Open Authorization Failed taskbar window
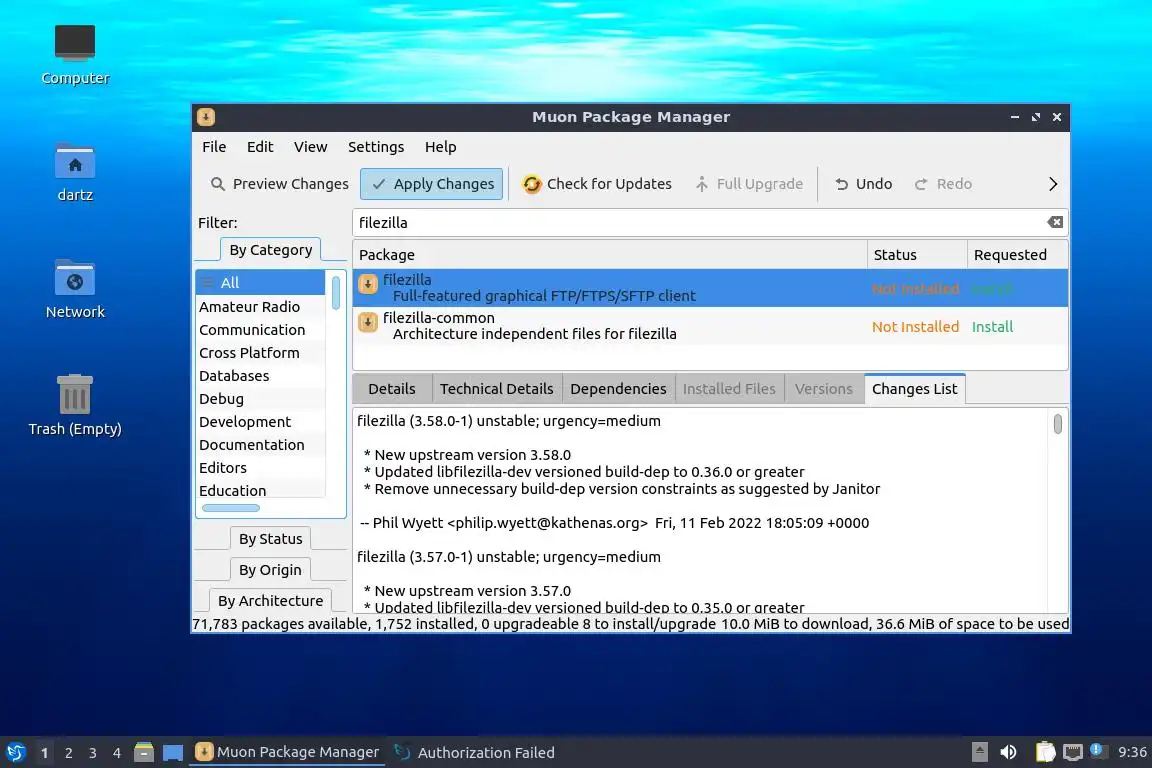The width and height of the screenshot is (1152, 768). point(475,752)
